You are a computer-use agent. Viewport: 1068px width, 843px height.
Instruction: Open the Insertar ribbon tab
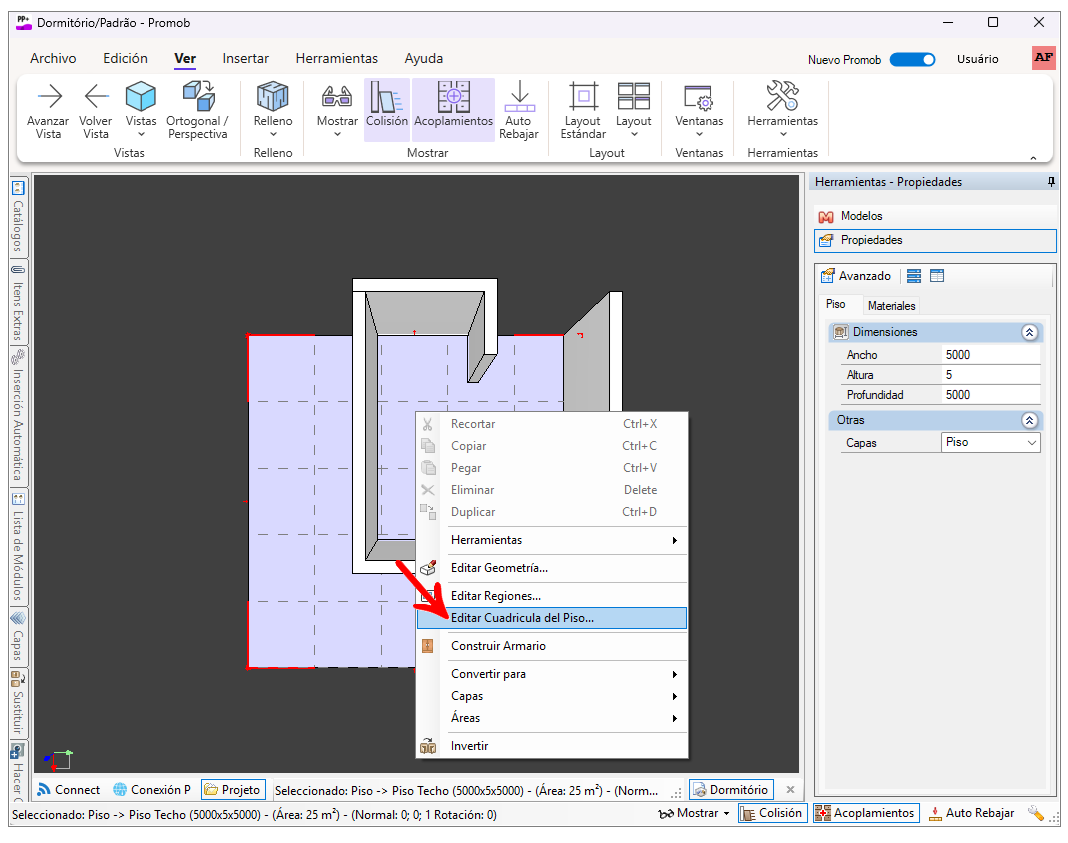pyautogui.click(x=245, y=58)
